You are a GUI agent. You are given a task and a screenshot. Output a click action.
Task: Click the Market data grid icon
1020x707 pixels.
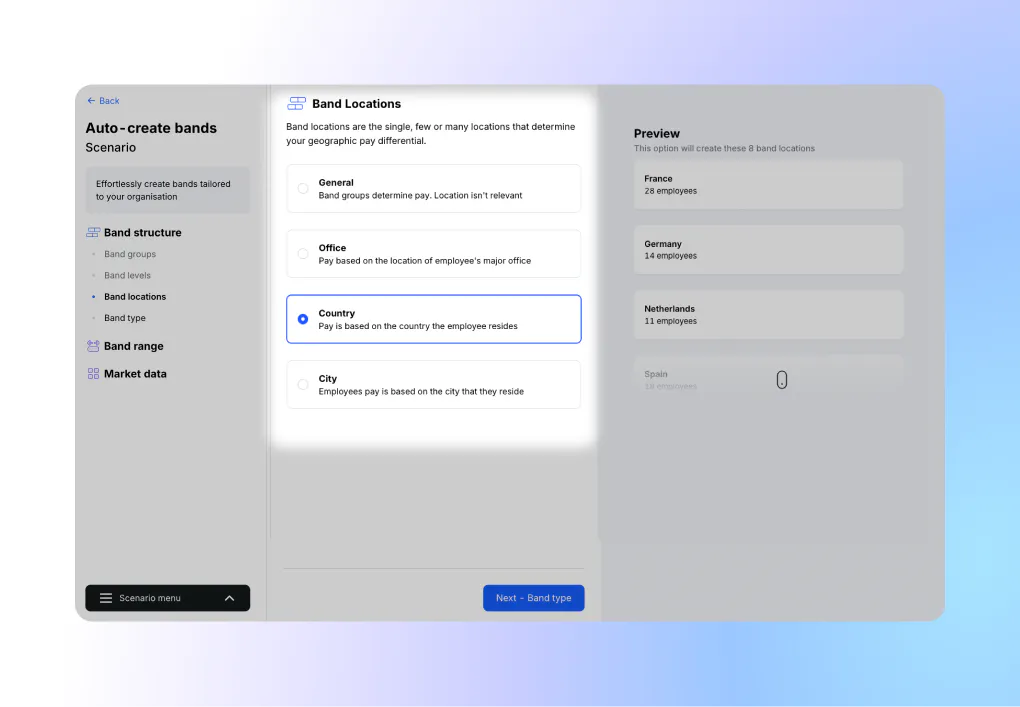click(x=93, y=374)
